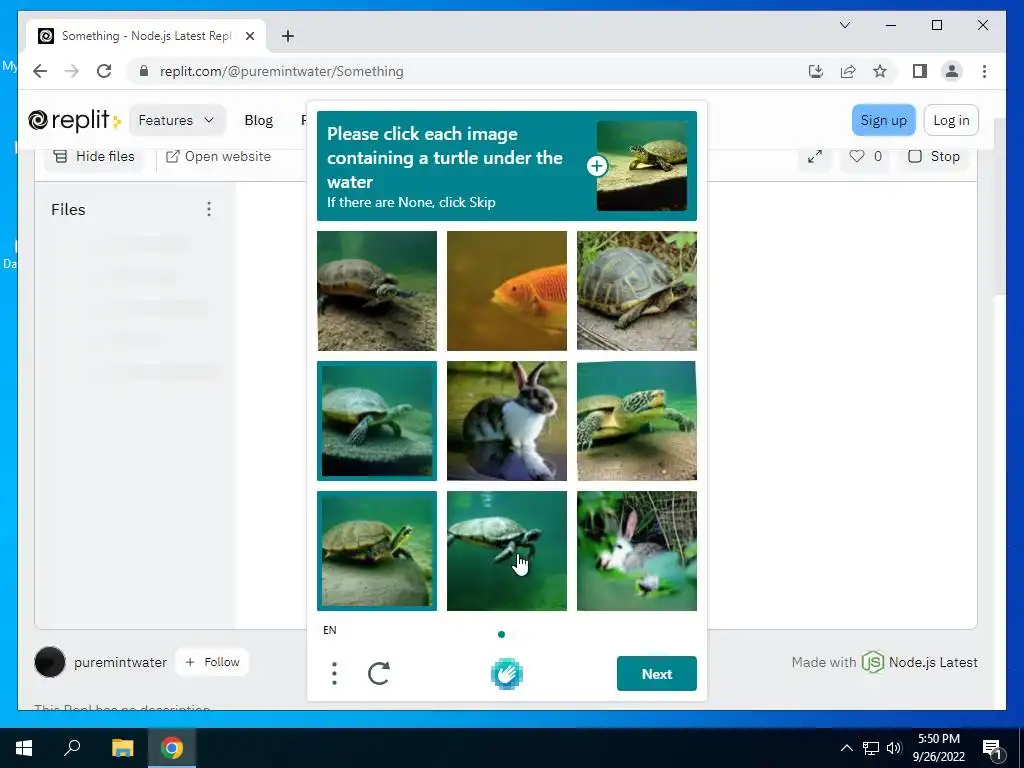Open volume control tray icon
Screen dimensions: 1024x768
pos(894,748)
